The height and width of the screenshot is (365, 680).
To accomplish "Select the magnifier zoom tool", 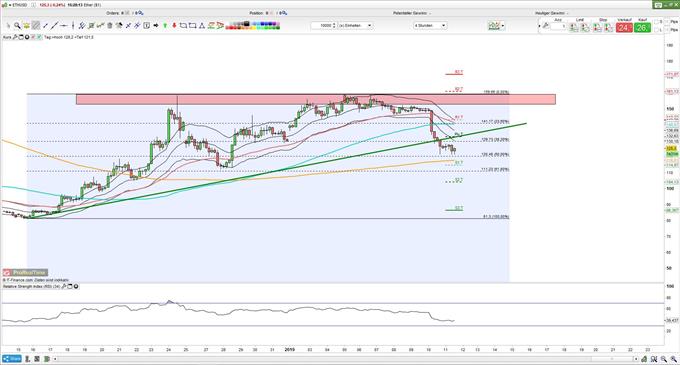I will [17, 26].
